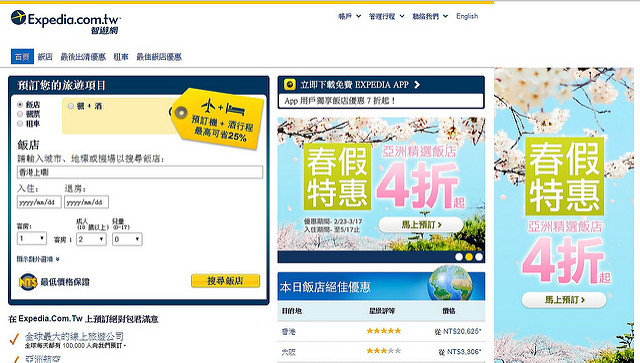Select the 機票 flight radio button
This screenshot has height=363, width=640.
click(20, 114)
